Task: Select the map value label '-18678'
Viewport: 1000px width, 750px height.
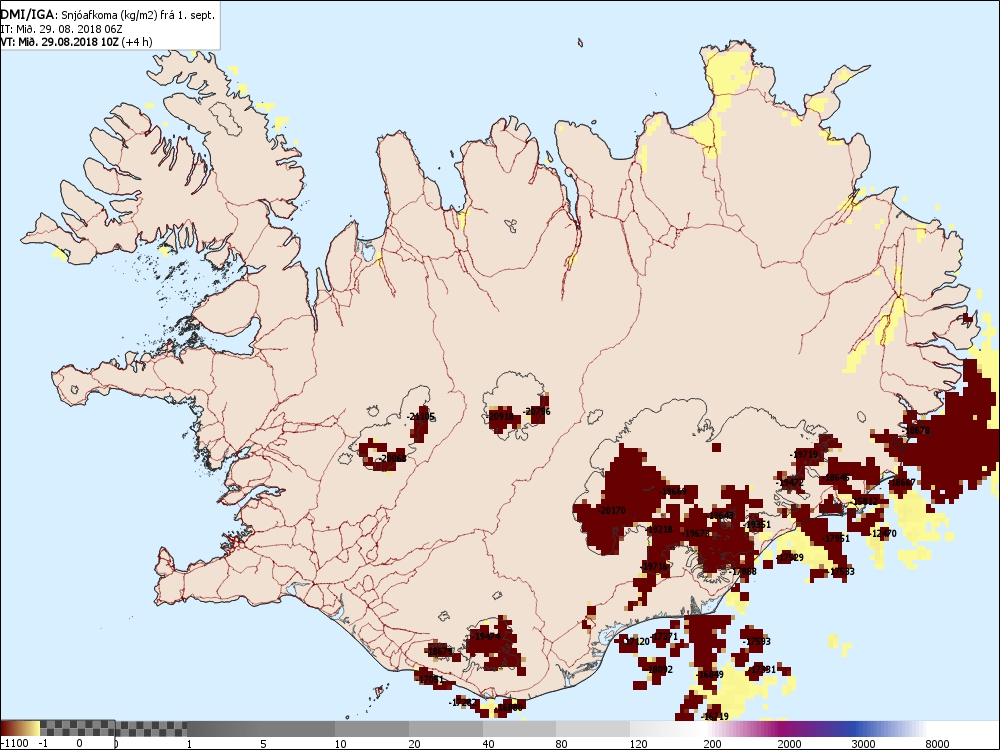Action: click(916, 431)
